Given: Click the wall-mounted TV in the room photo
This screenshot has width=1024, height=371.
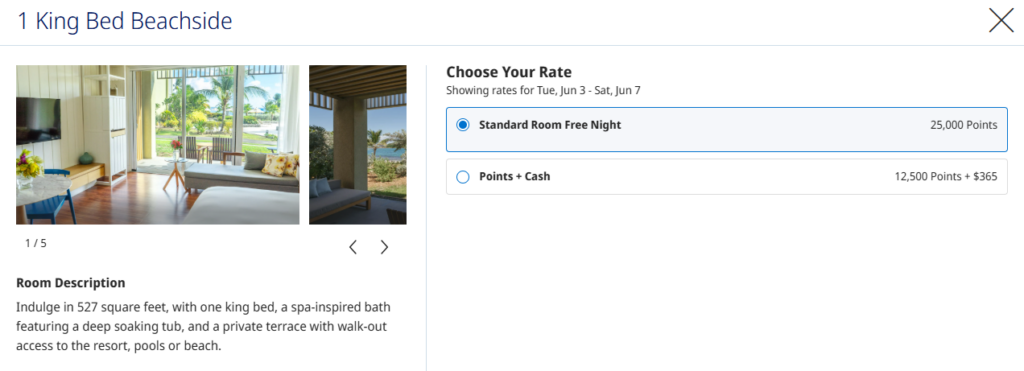Looking at the screenshot, I should (x=39, y=120).
